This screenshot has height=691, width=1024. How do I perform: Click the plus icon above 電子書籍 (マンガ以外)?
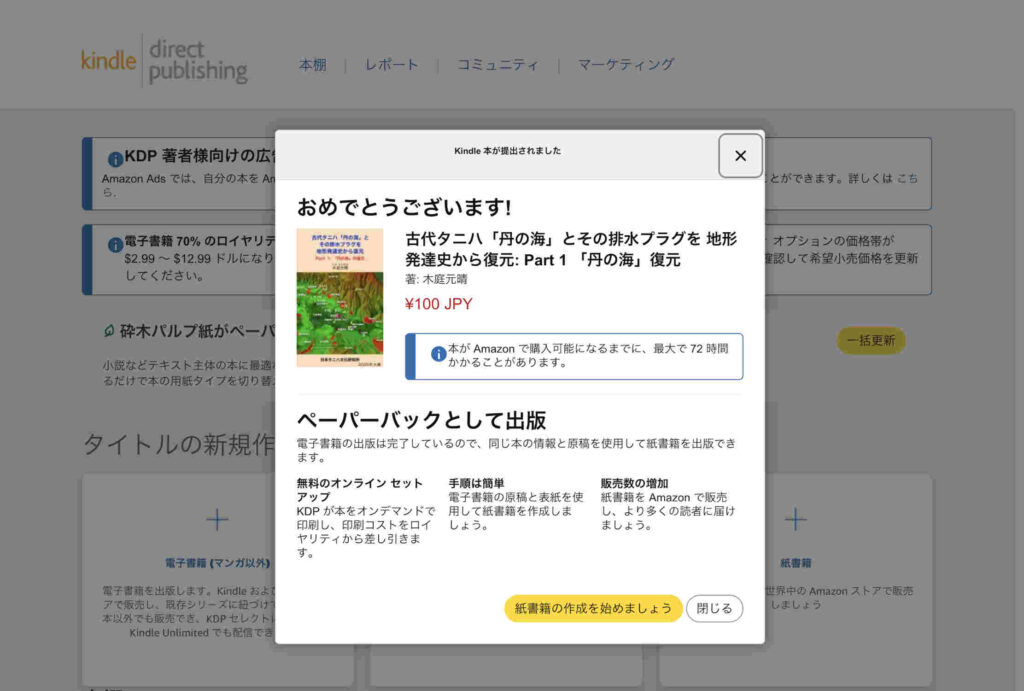[x=217, y=520]
